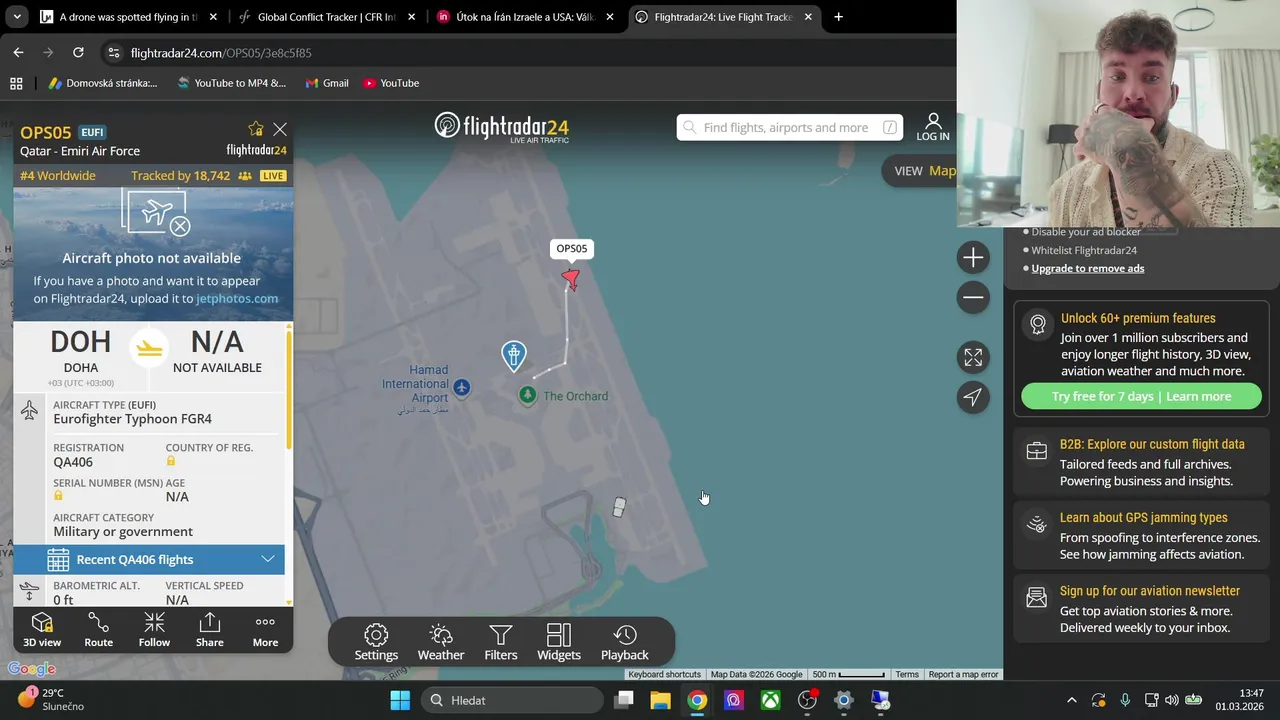Open weather widget showing 29°C
Viewport: 1280px width, 720px height.
[x=50, y=699]
